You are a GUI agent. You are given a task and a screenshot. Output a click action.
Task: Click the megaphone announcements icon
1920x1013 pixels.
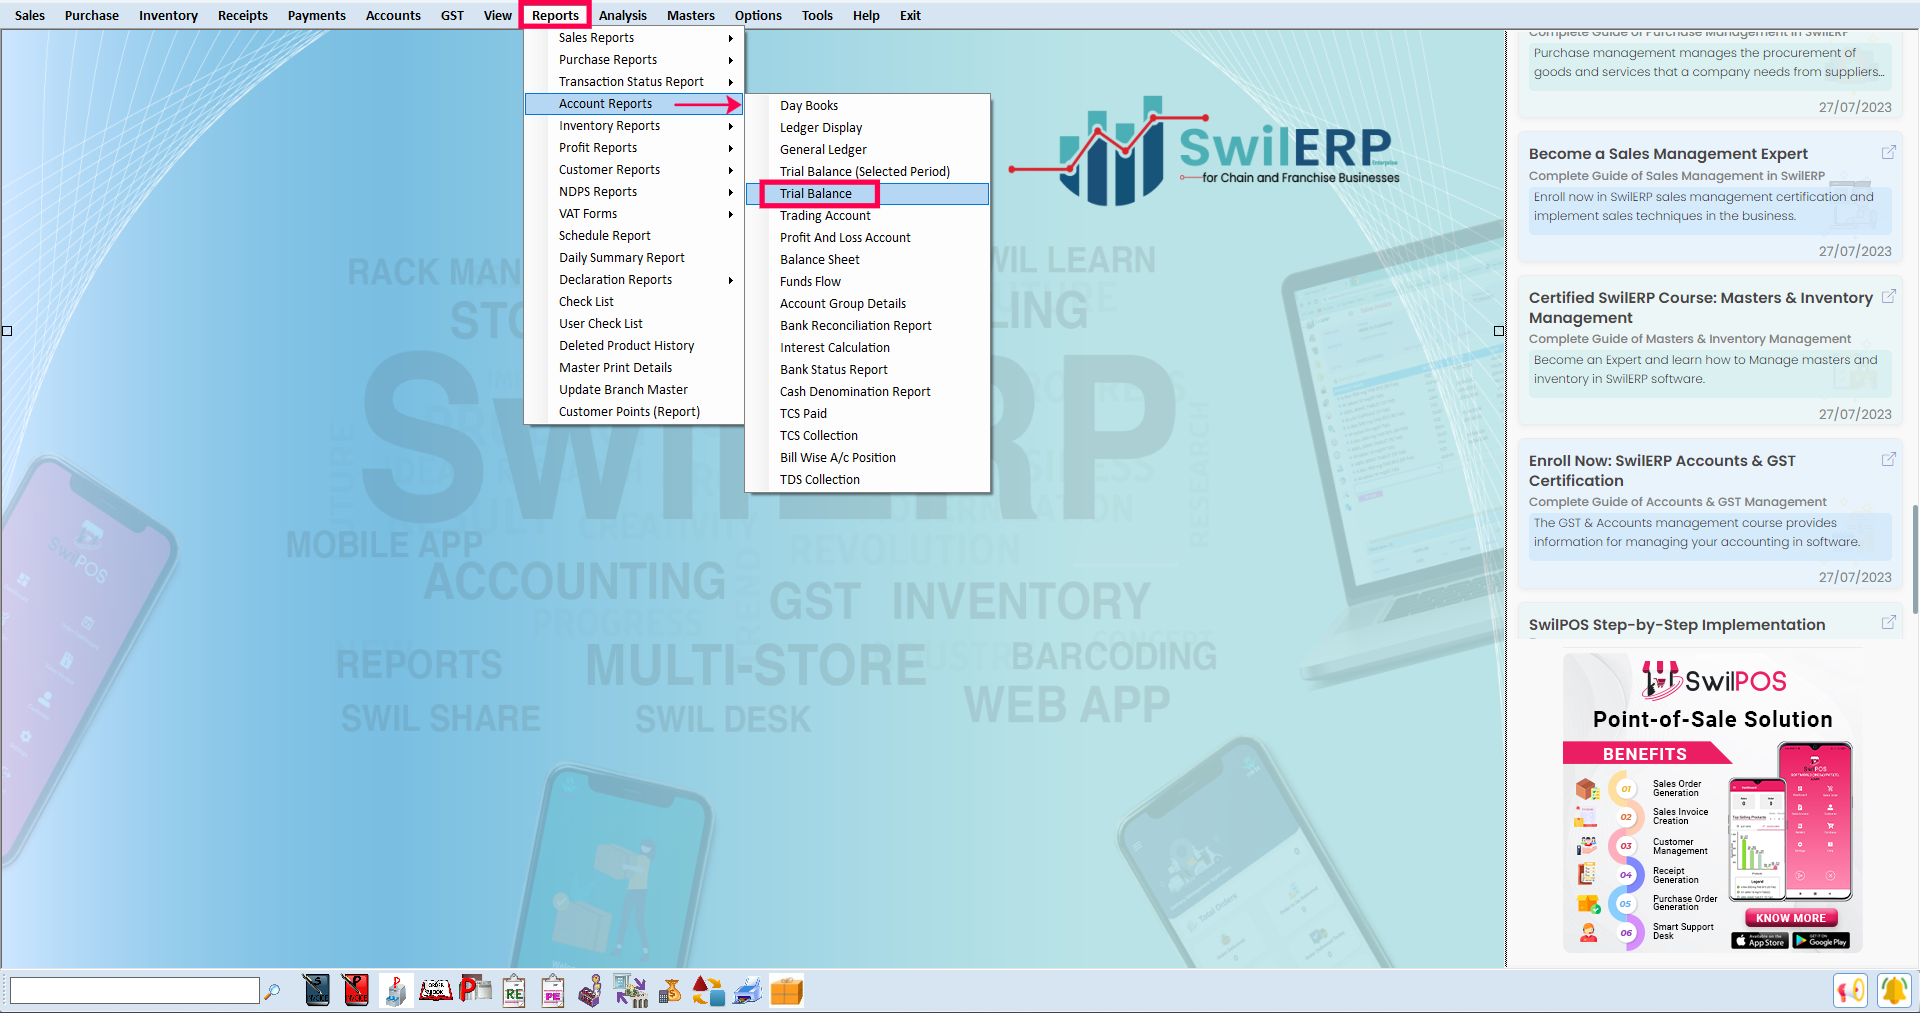pos(1851,990)
